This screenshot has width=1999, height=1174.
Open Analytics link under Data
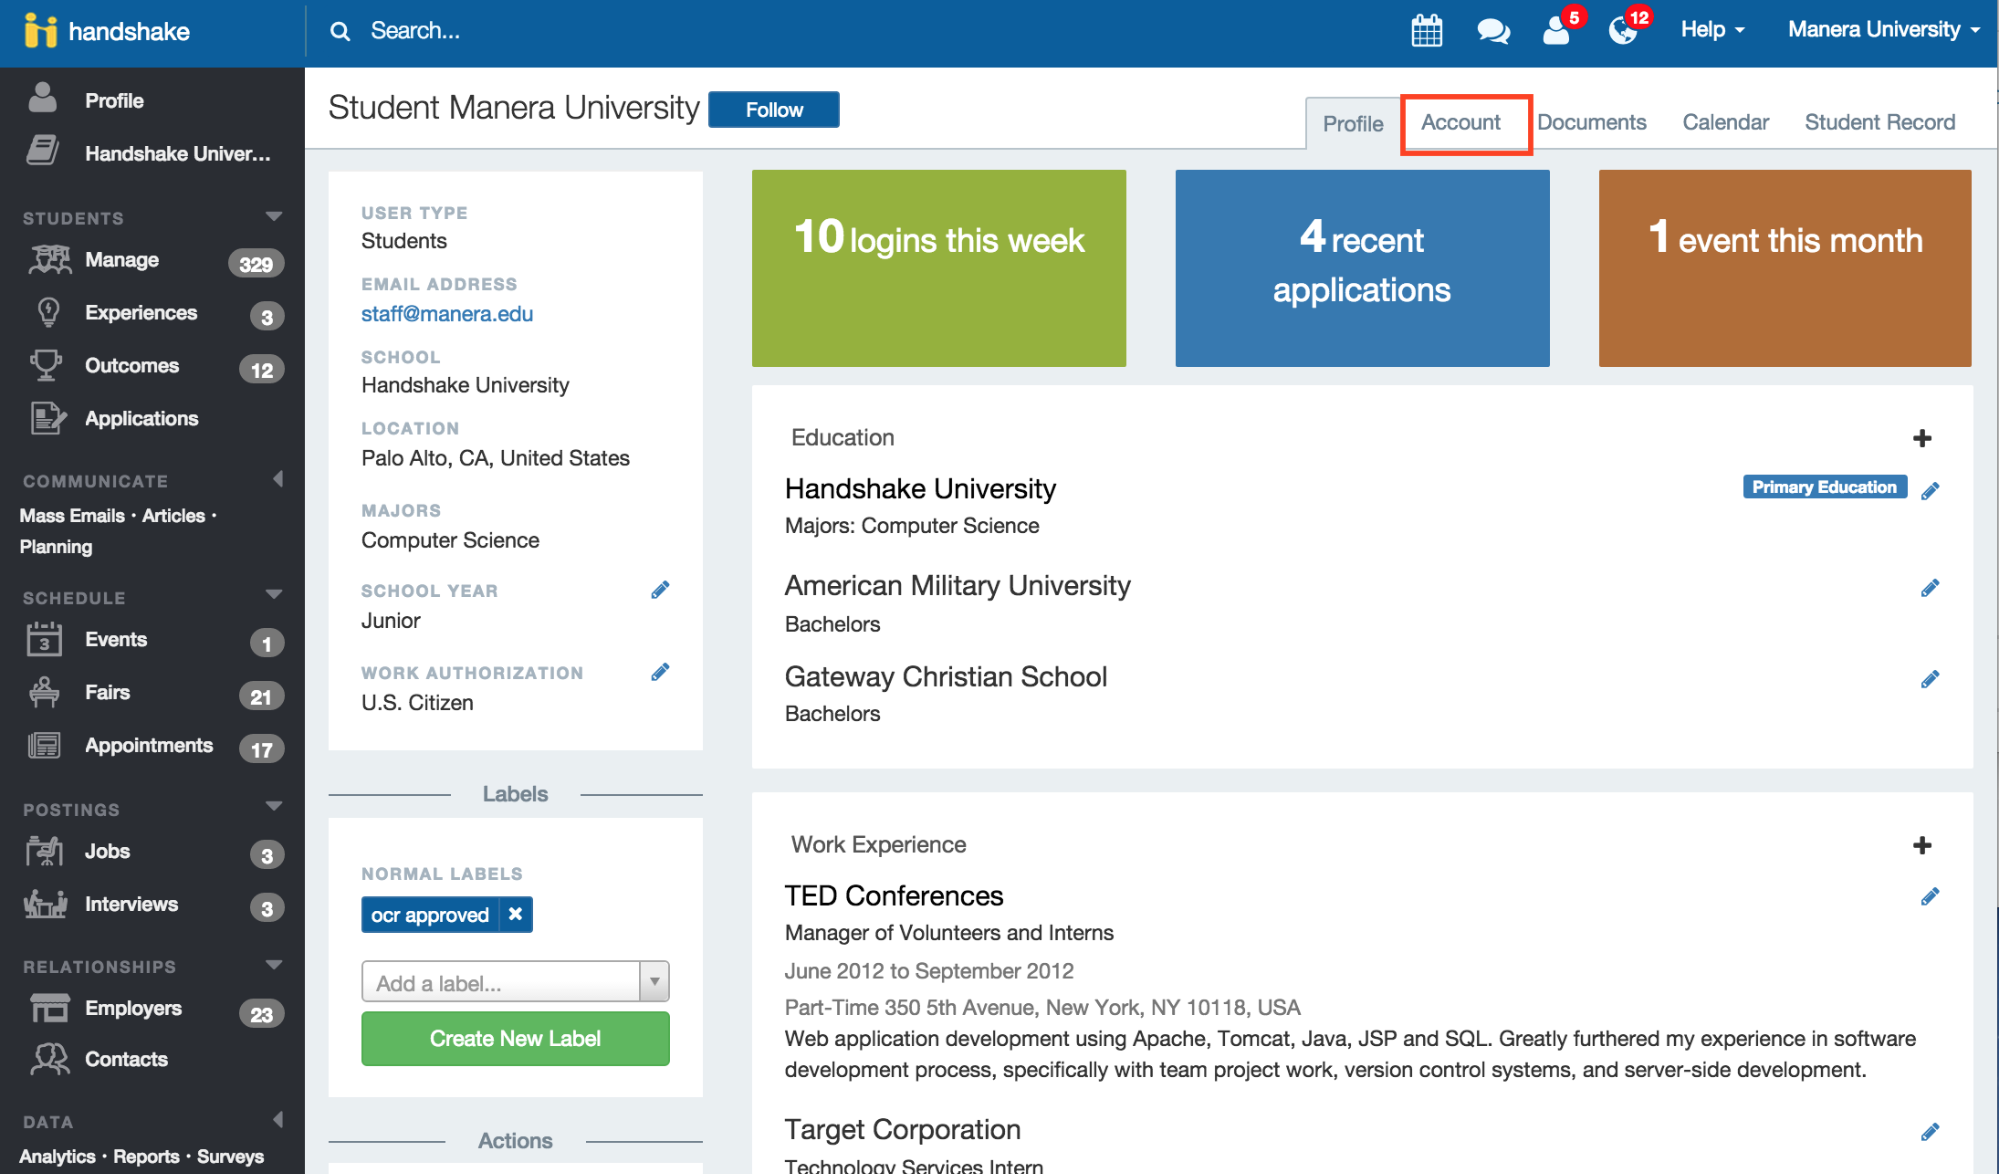[57, 1157]
